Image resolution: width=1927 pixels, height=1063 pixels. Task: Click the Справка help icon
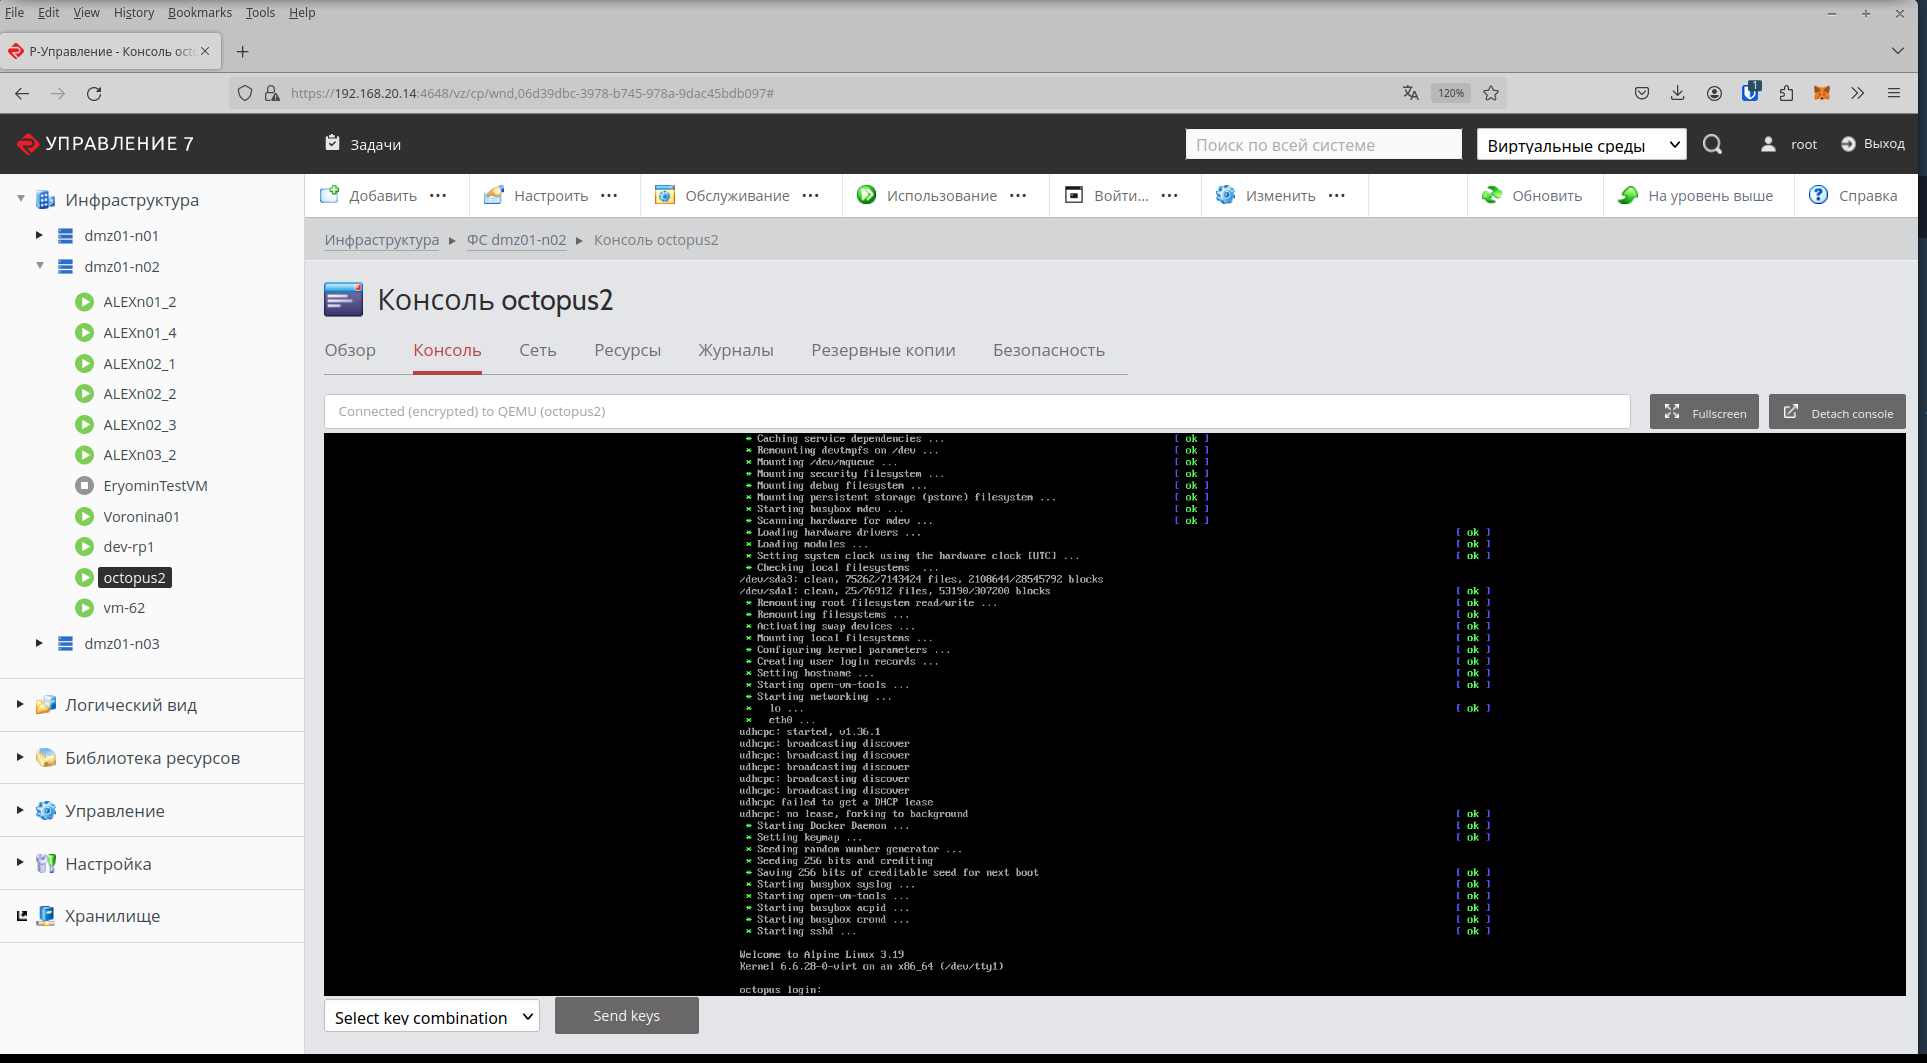(1818, 195)
